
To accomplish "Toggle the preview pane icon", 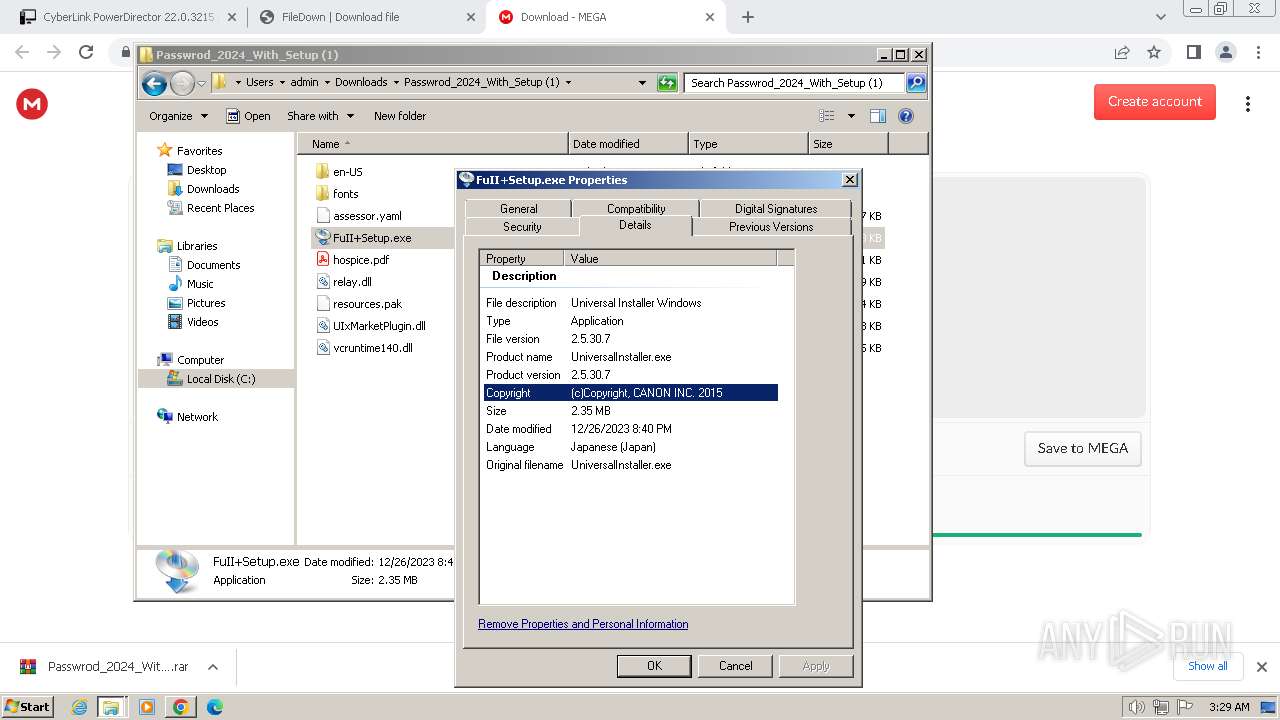I will click(878, 116).
